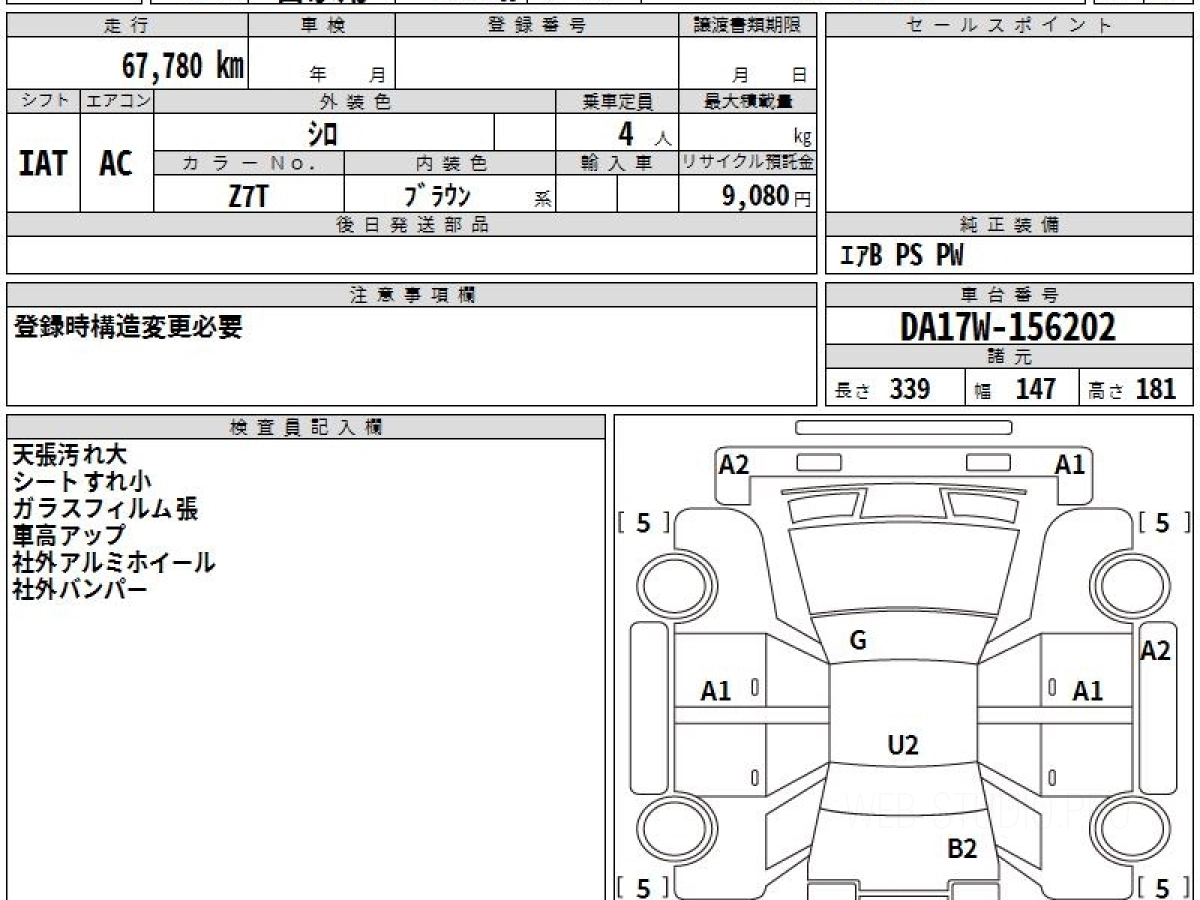Click the A2 mark on the side panel
The width and height of the screenshot is (1200, 900).
pos(1155,651)
